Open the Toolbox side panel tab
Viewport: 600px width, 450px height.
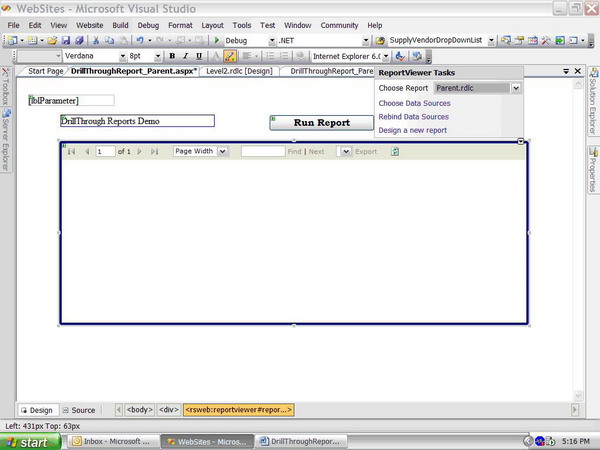(6, 87)
